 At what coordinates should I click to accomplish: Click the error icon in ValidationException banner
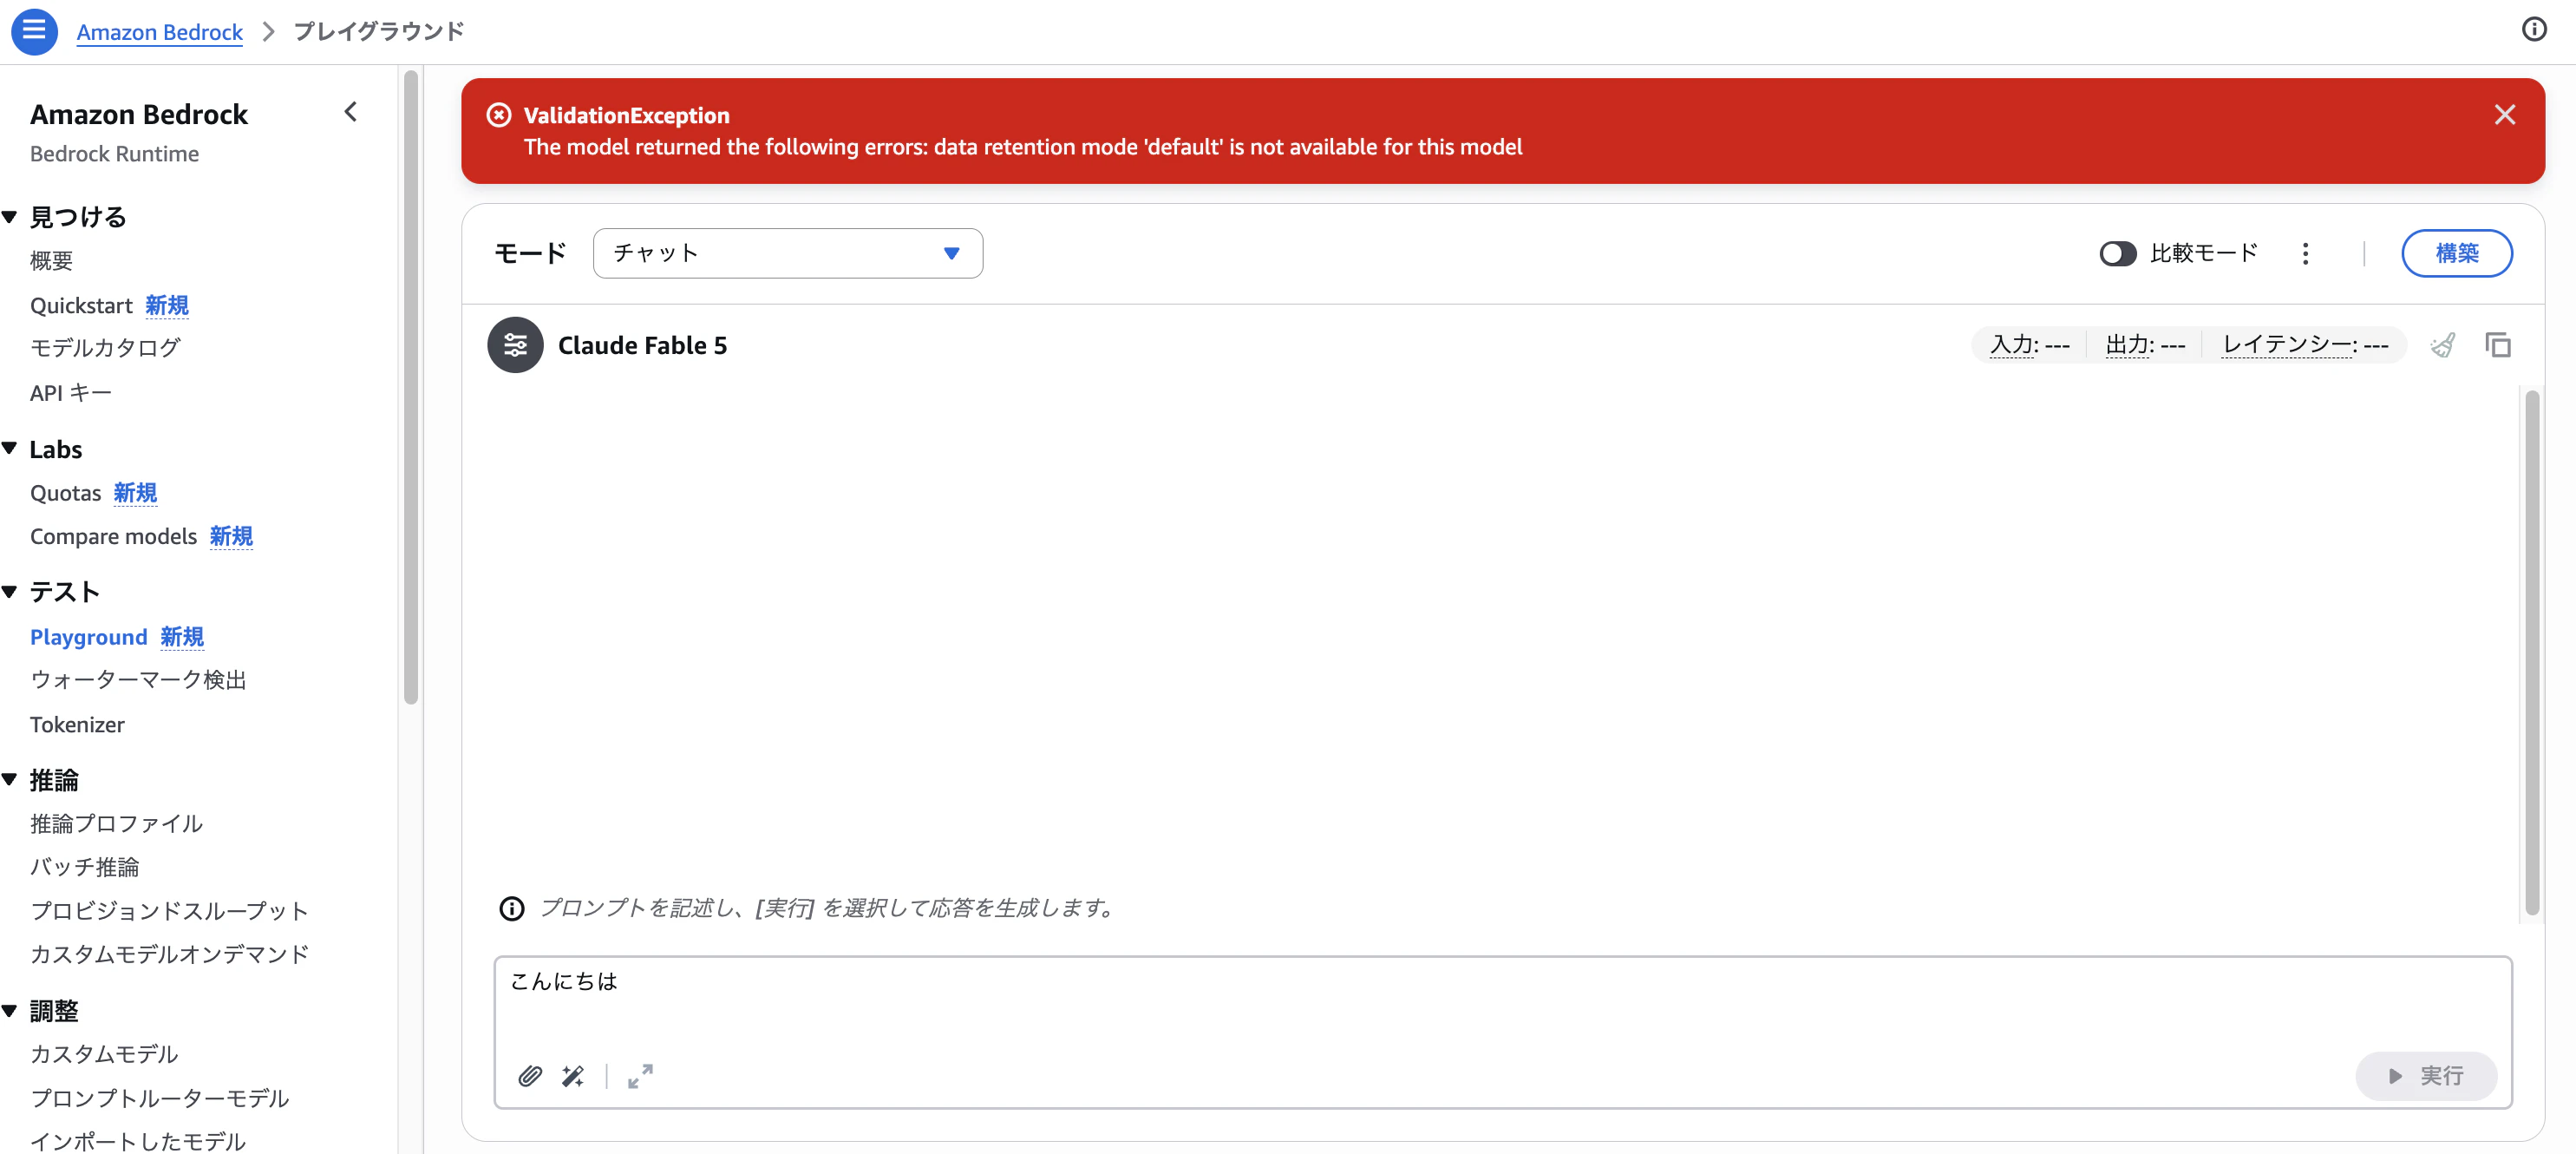tap(498, 115)
